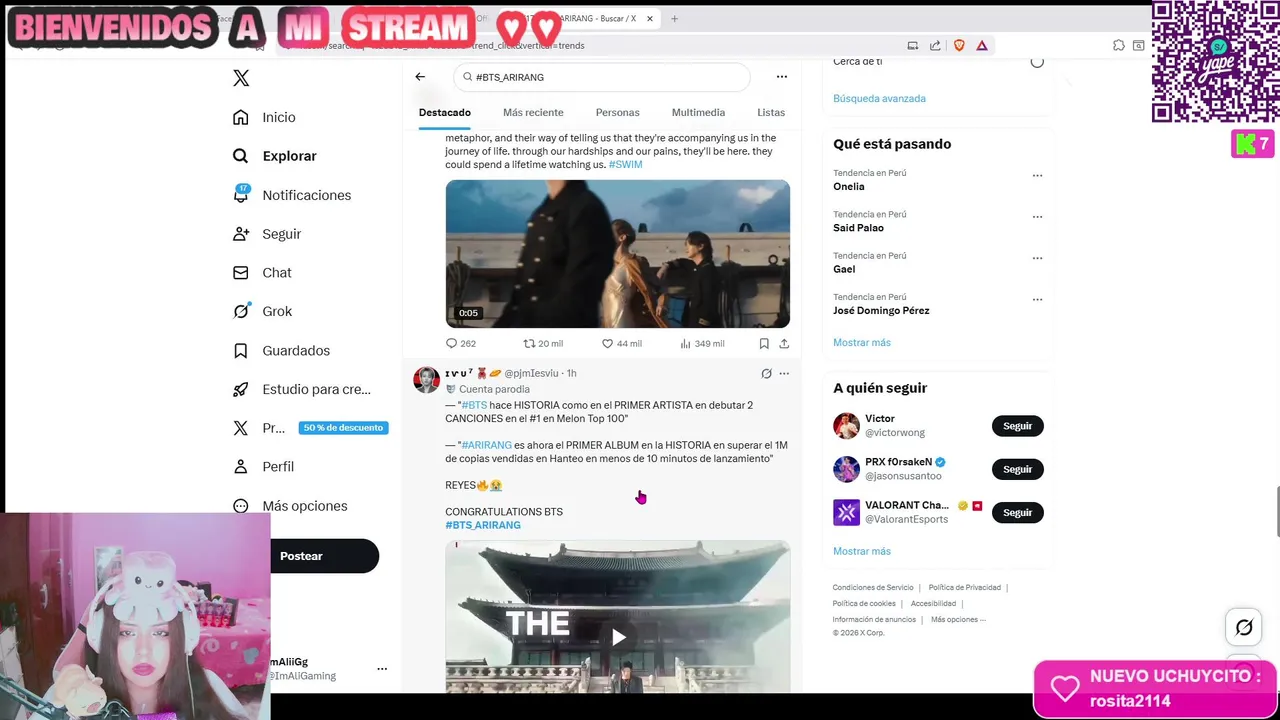Share the #SWIM post

pos(784,343)
